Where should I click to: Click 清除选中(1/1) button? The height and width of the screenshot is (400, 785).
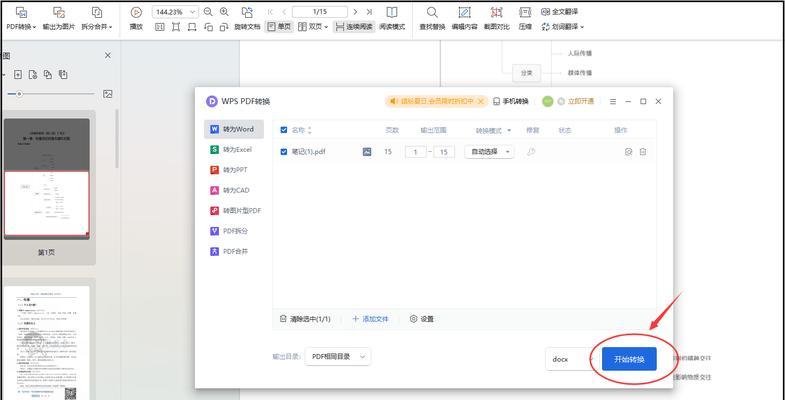tap(305, 318)
